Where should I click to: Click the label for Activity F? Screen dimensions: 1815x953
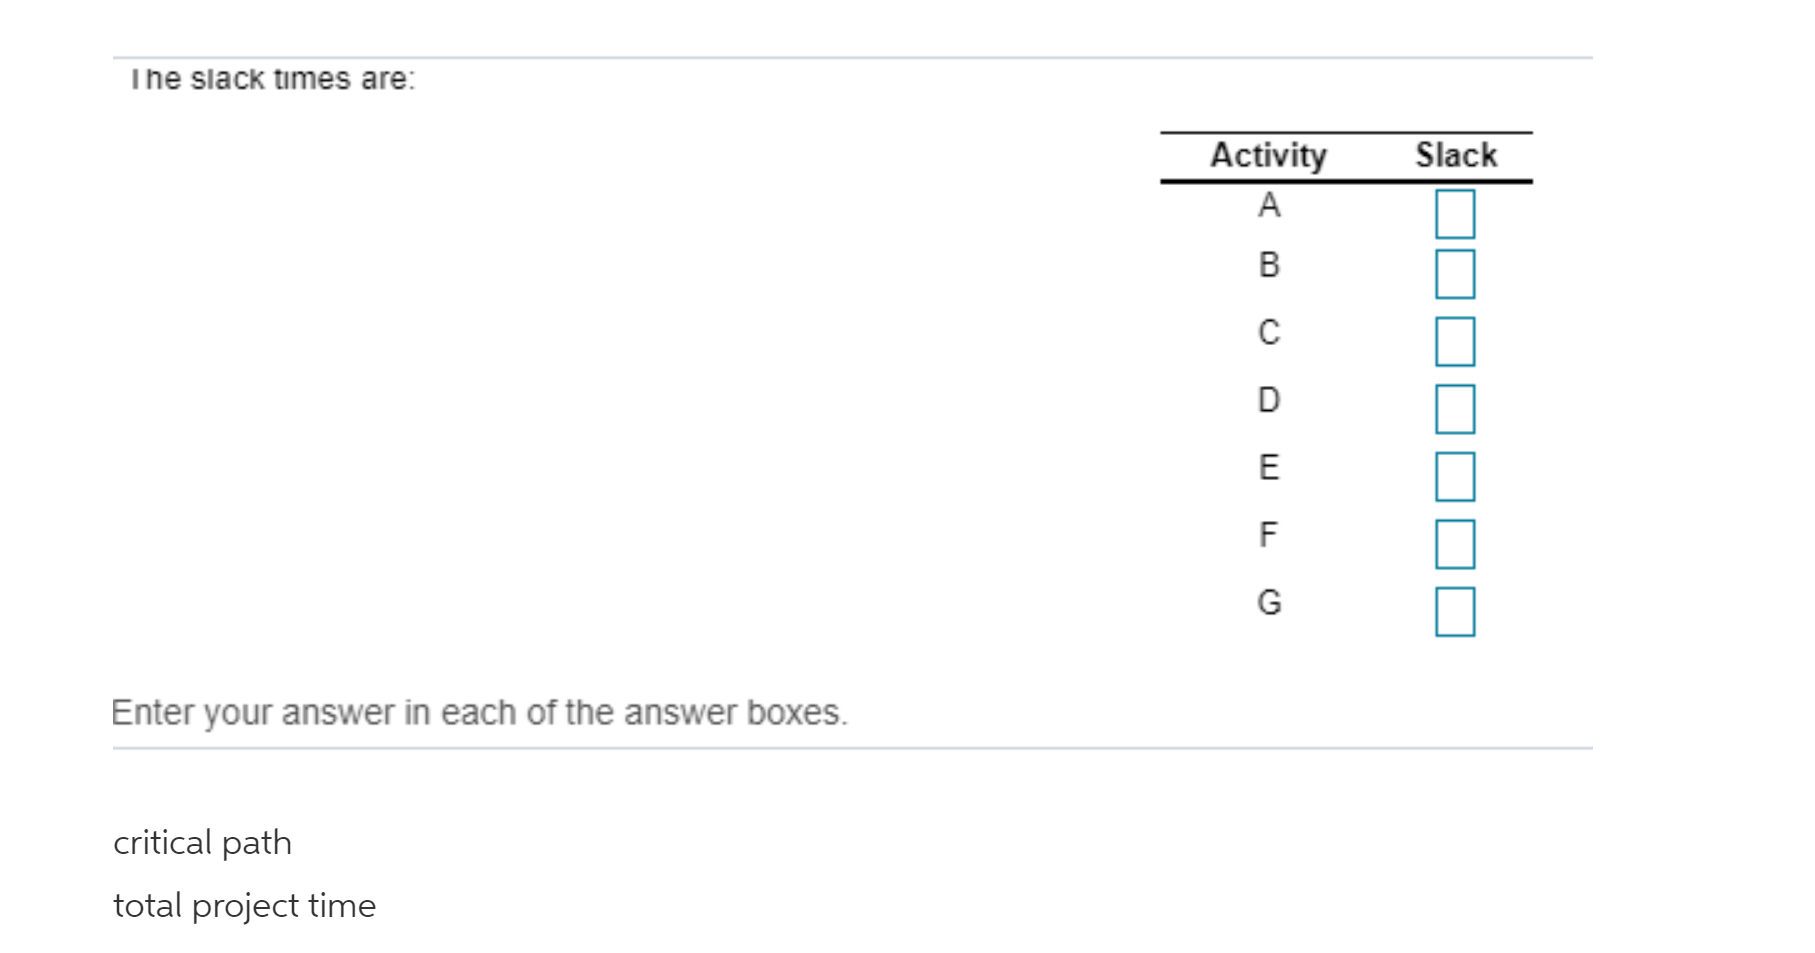[1267, 535]
